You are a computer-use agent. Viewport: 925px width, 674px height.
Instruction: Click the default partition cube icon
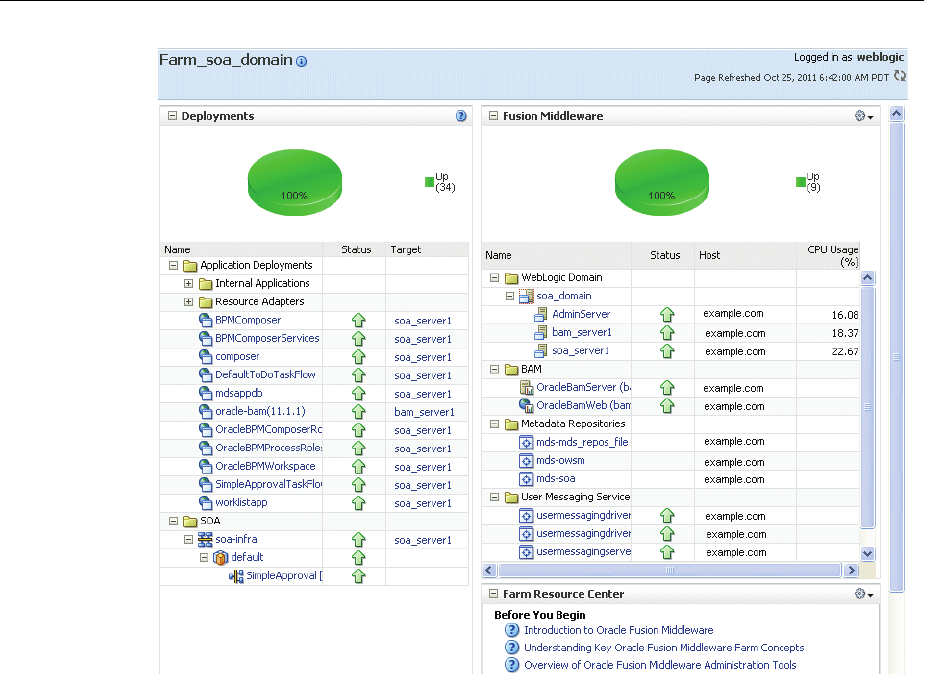click(221, 557)
